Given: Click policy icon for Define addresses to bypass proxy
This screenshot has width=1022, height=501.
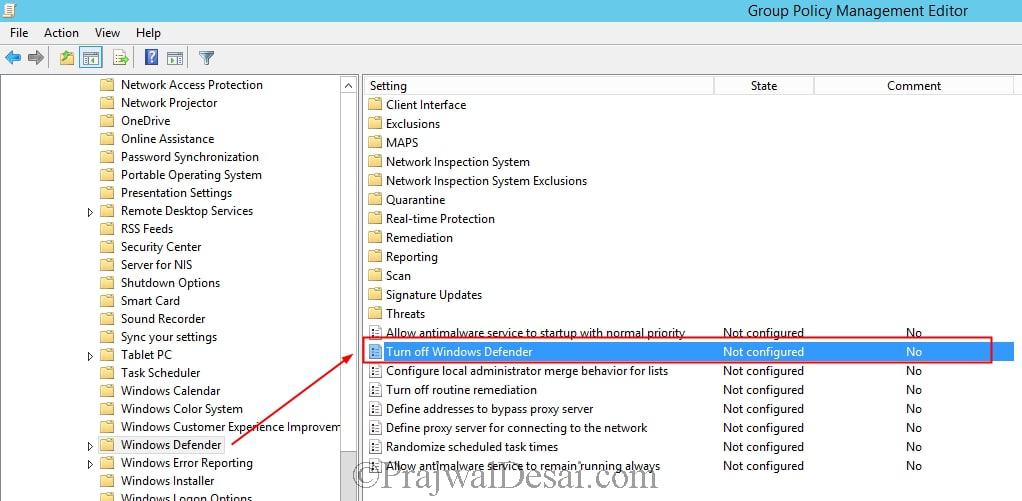Looking at the screenshot, I should click(x=375, y=409).
